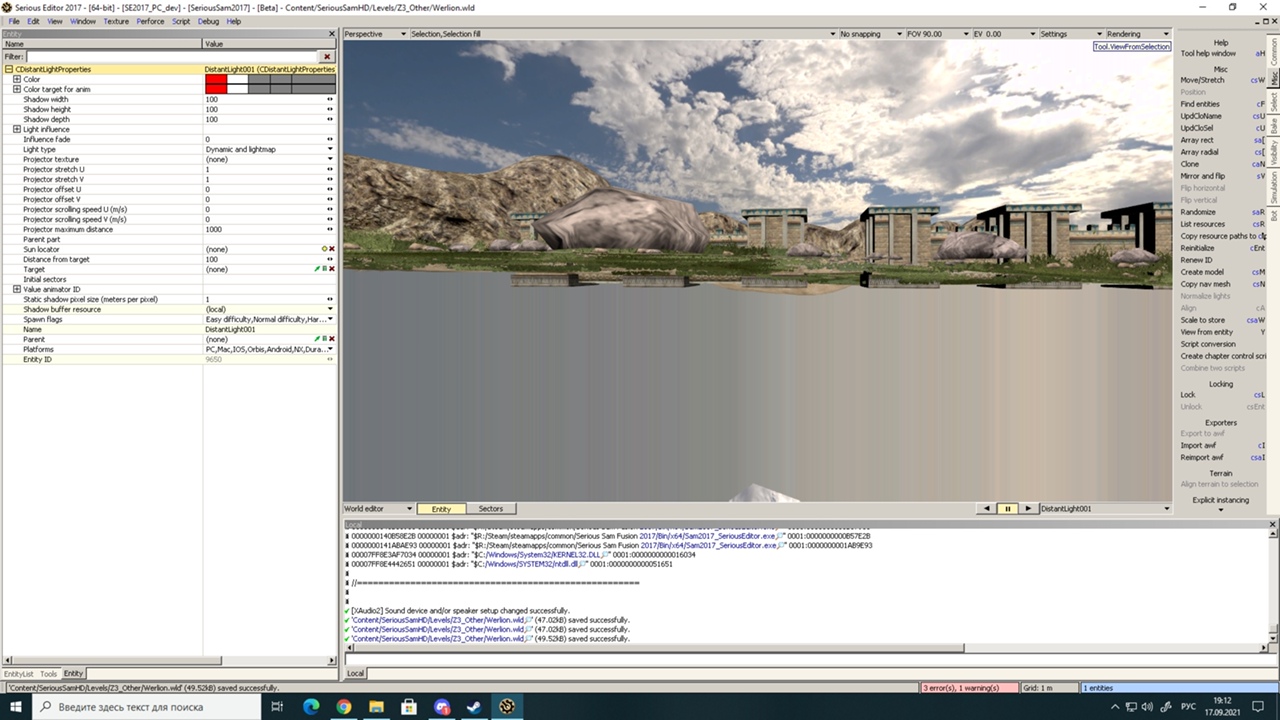Click the red Color swatch
This screenshot has width=1280, height=720.
point(216,79)
